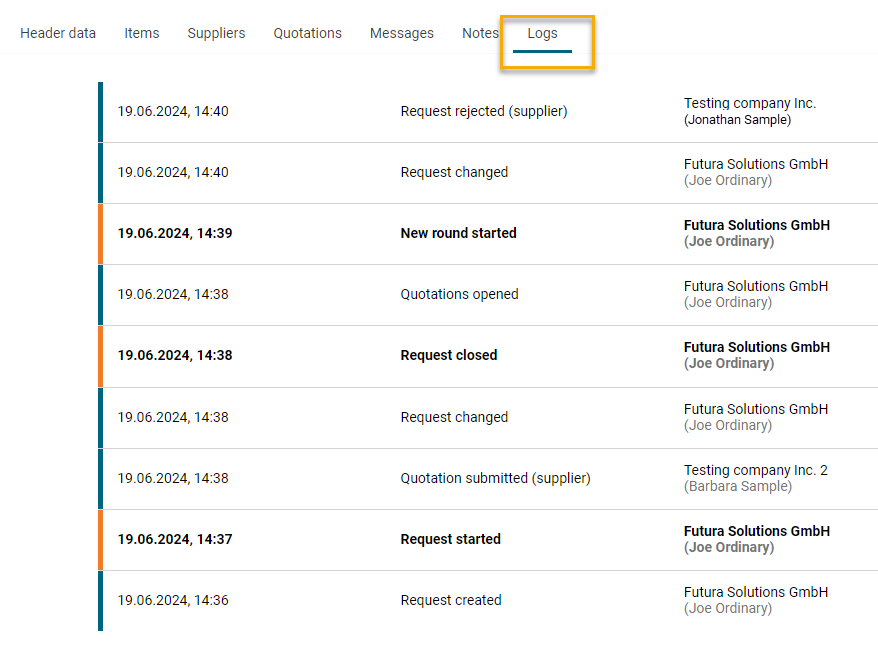
Task: Click the 19.06.2024, 14:36 timestamp
Action: 173,600
